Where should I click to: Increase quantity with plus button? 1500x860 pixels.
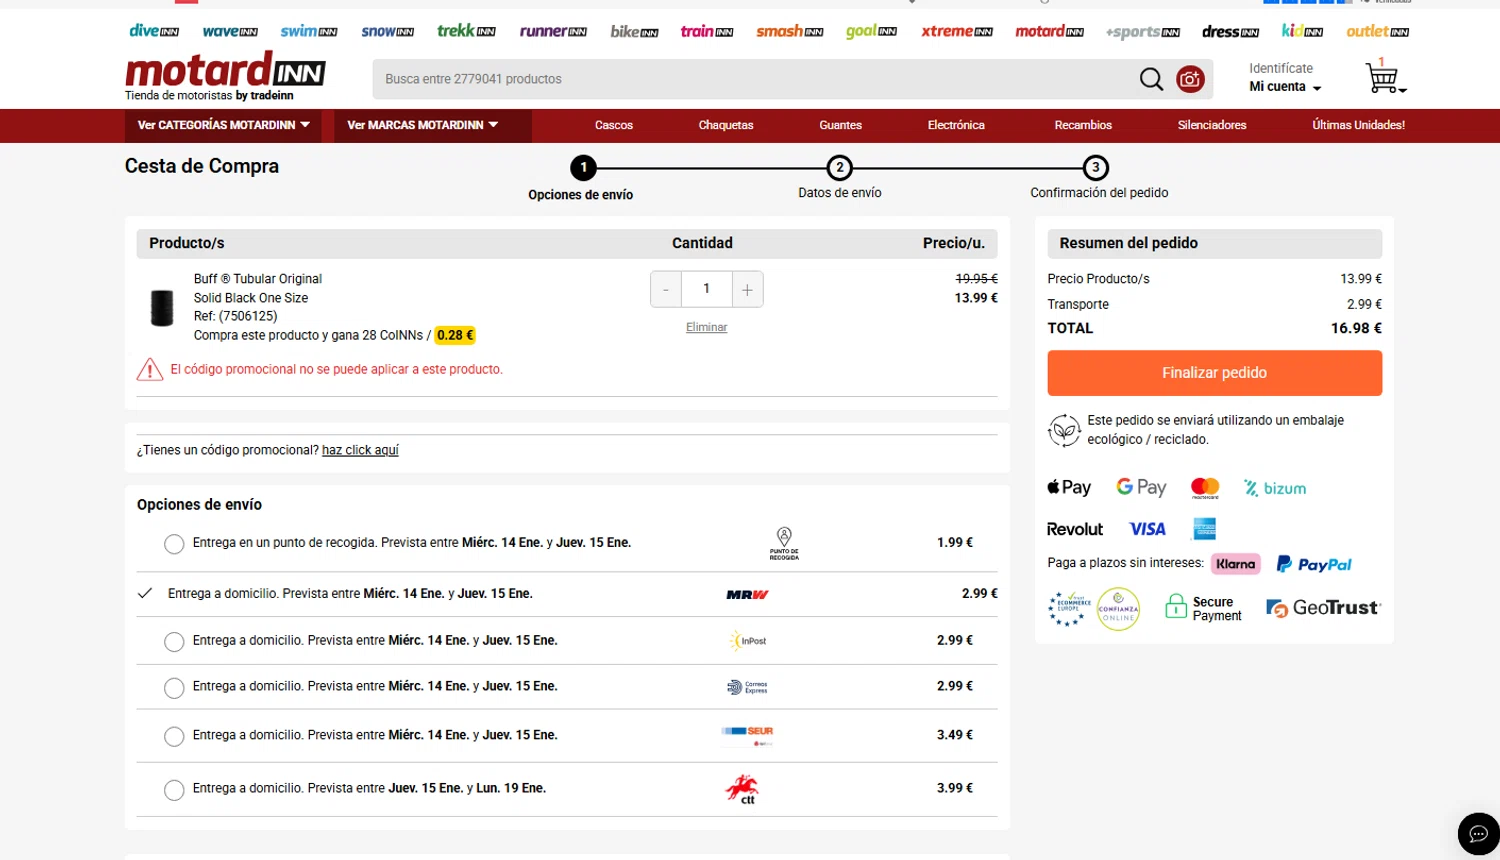click(x=747, y=289)
